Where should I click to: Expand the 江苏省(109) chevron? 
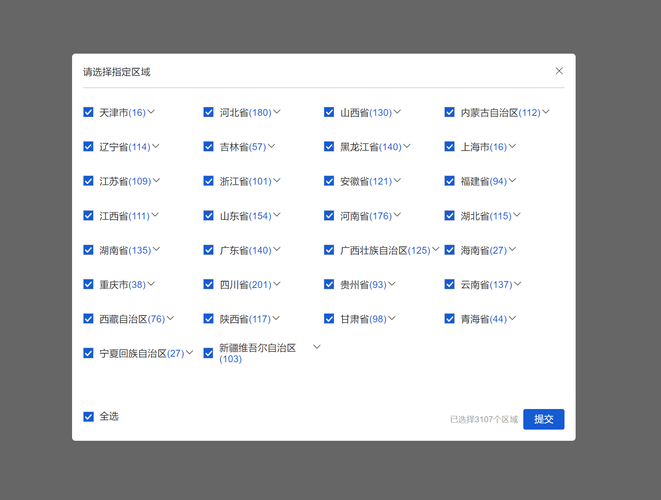pyautogui.click(x=156, y=180)
